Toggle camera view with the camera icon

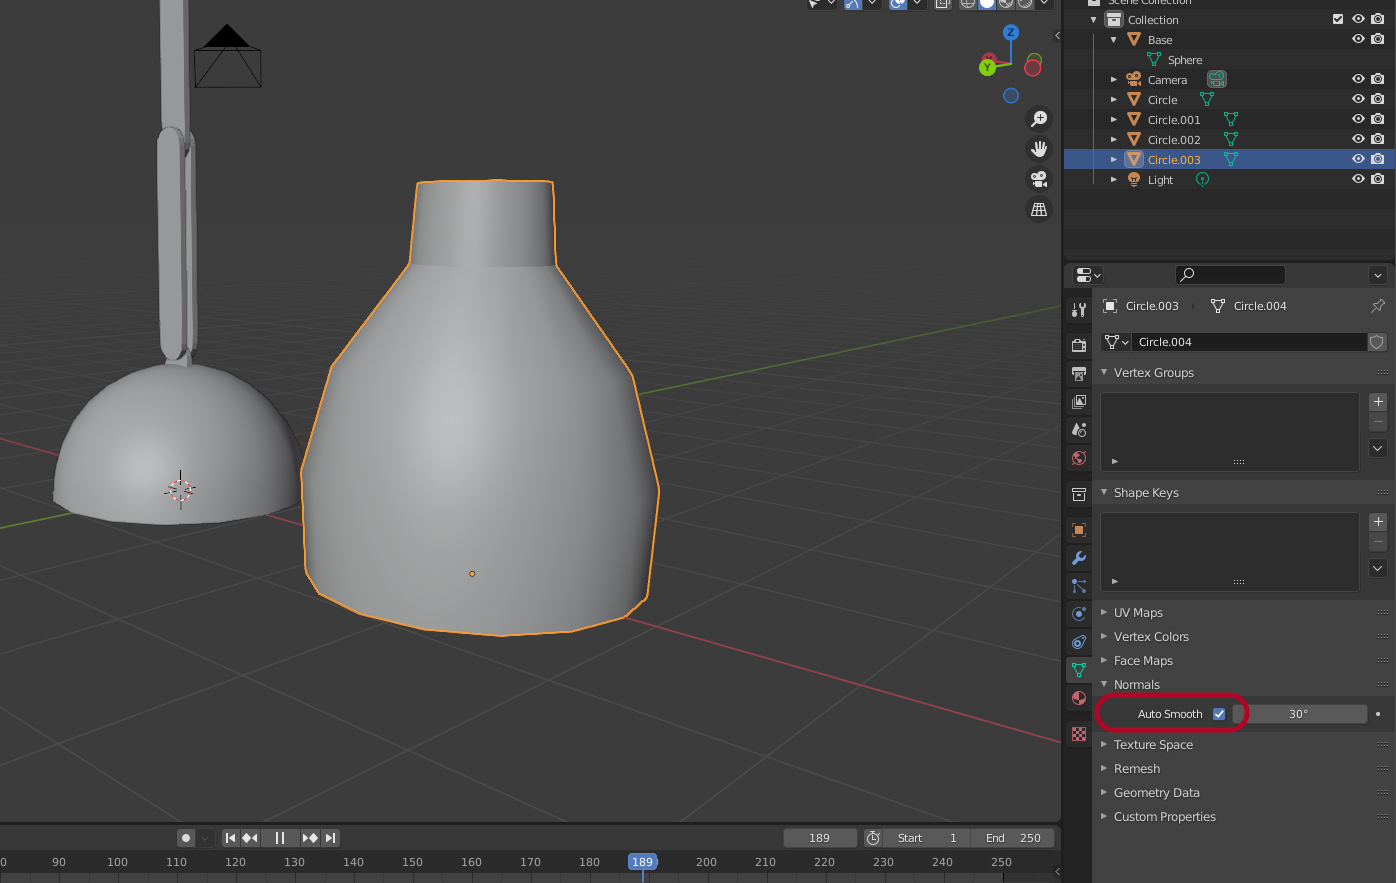point(1039,179)
